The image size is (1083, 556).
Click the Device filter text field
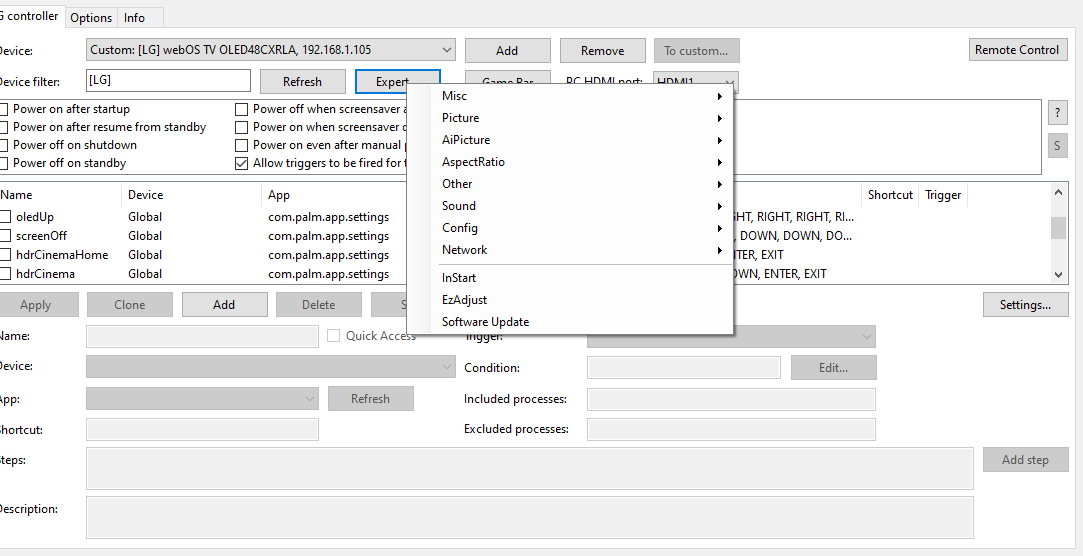point(168,80)
